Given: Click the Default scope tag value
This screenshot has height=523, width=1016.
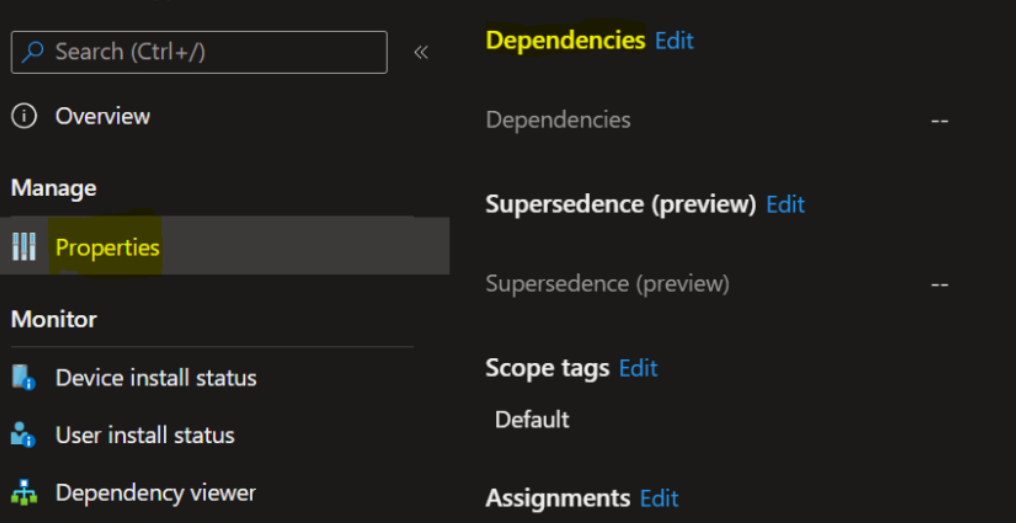Looking at the screenshot, I should (532, 419).
